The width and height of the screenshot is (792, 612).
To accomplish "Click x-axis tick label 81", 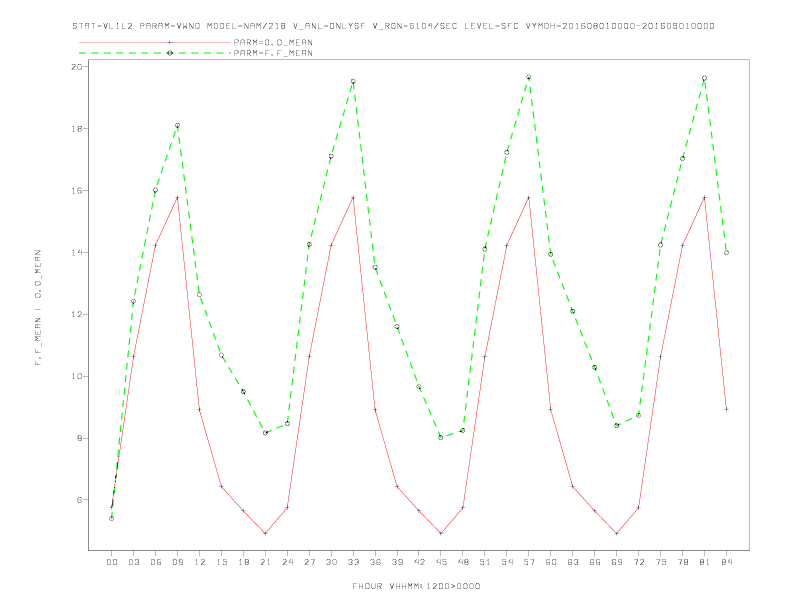I will 705,562.
